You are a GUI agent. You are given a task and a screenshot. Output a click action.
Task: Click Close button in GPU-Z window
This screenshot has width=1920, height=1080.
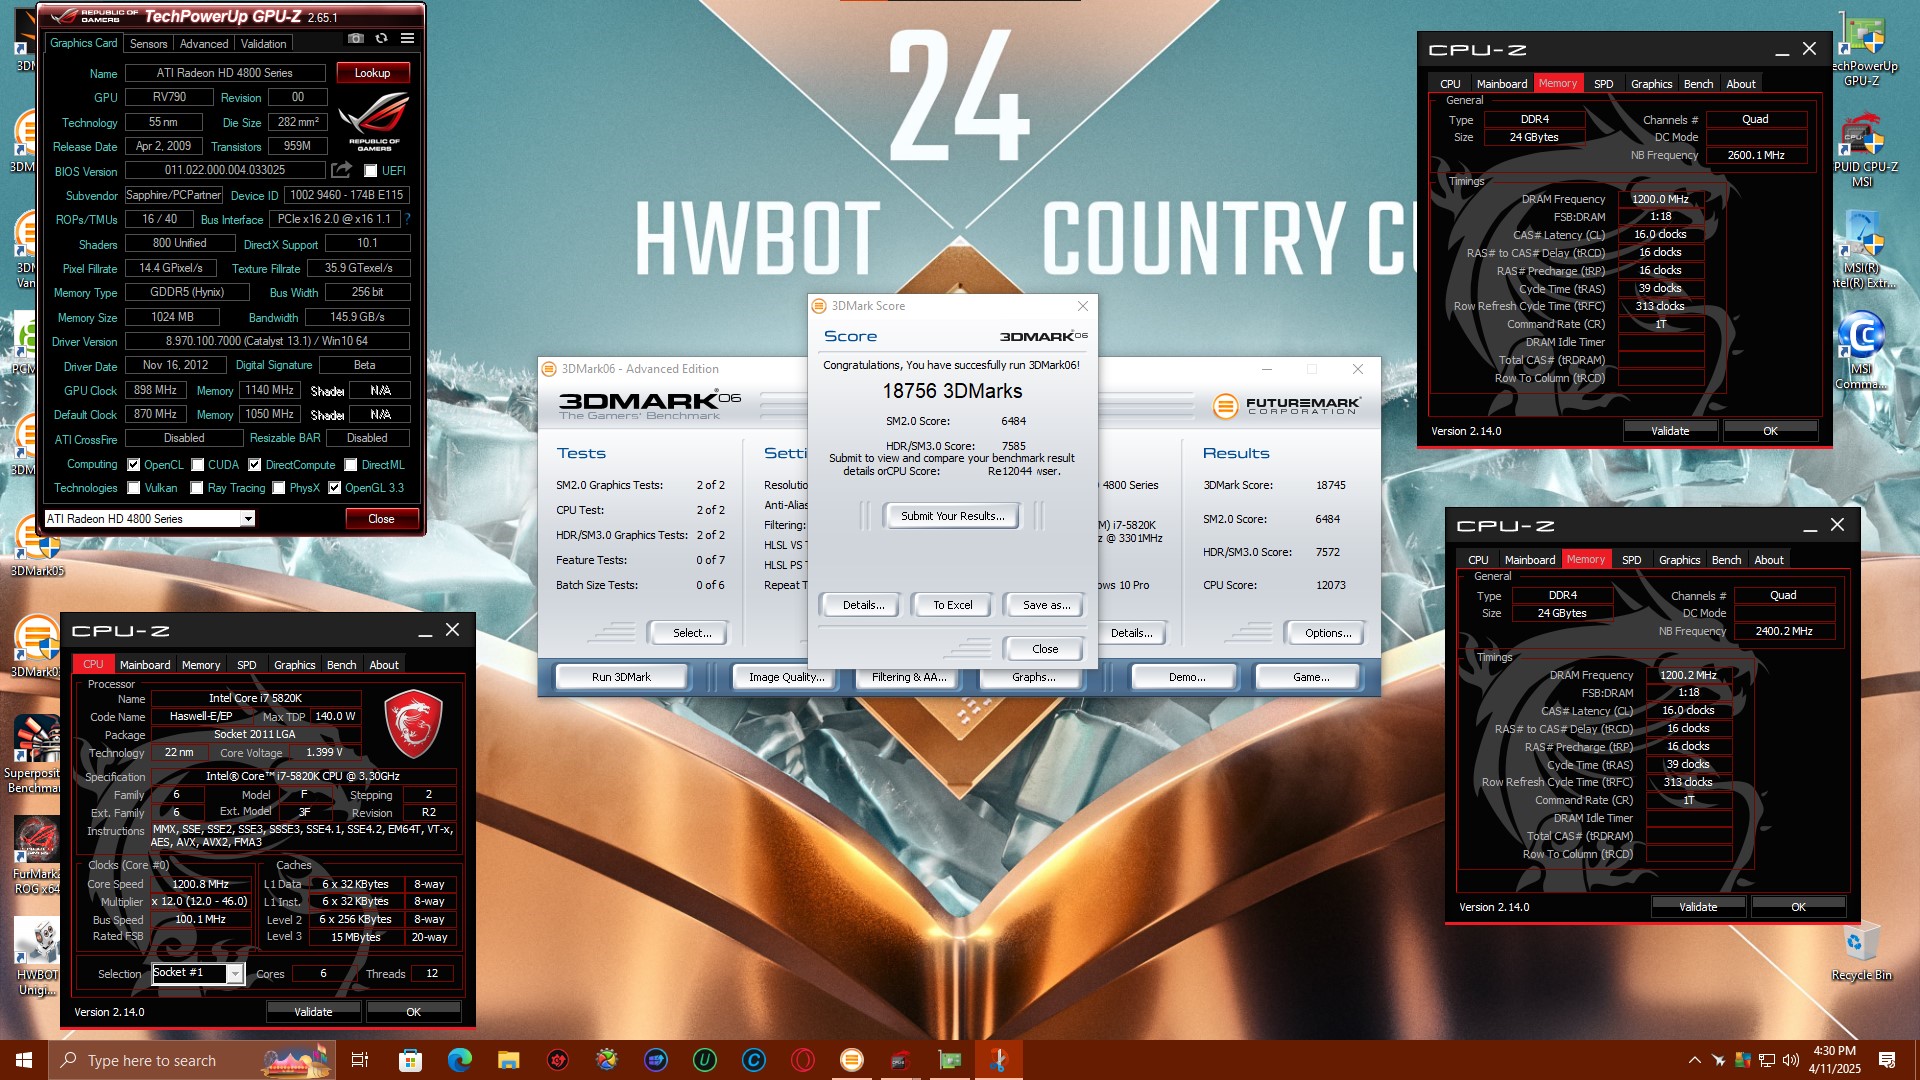pyautogui.click(x=381, y=519)
